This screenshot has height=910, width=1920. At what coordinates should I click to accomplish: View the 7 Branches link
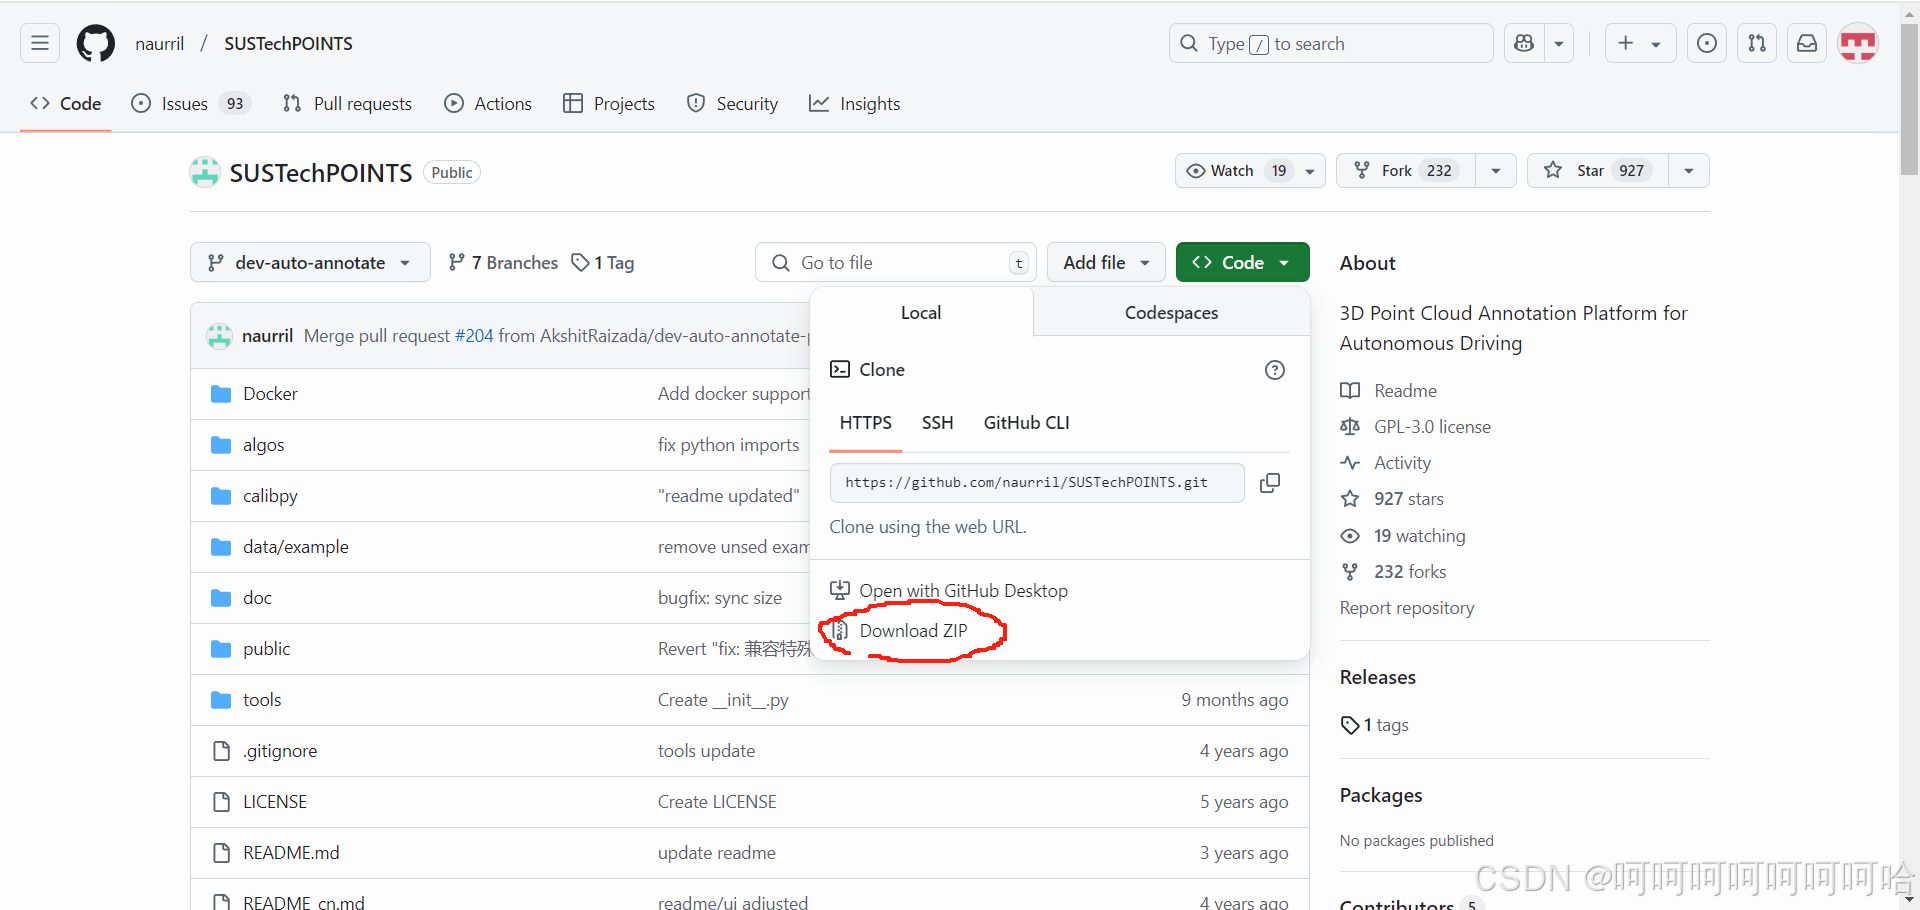[504, 263]
